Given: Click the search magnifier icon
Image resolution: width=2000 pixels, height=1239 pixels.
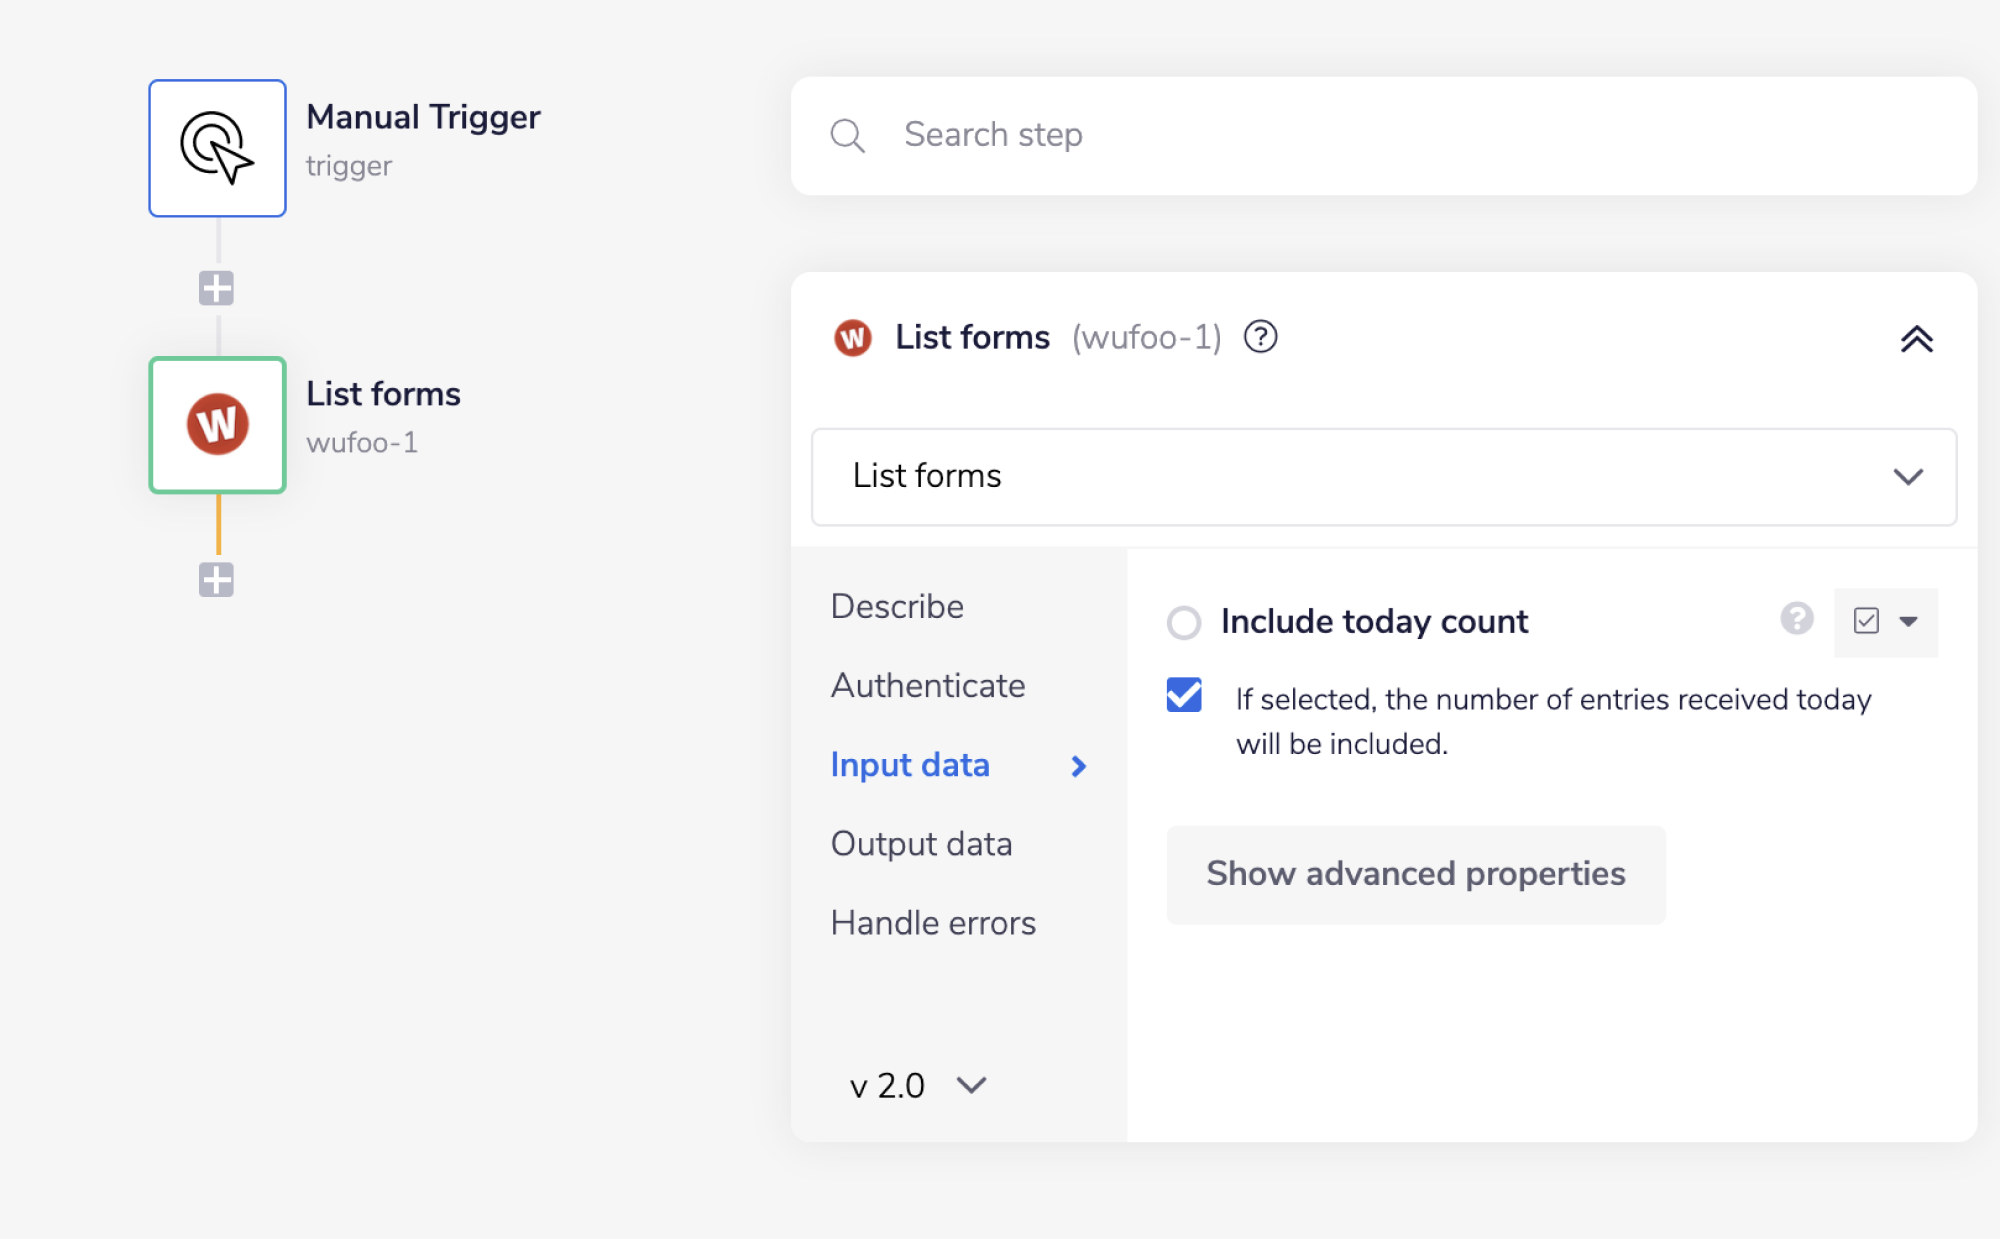Looking at the screenshot, I should click(x=847, y=135).
